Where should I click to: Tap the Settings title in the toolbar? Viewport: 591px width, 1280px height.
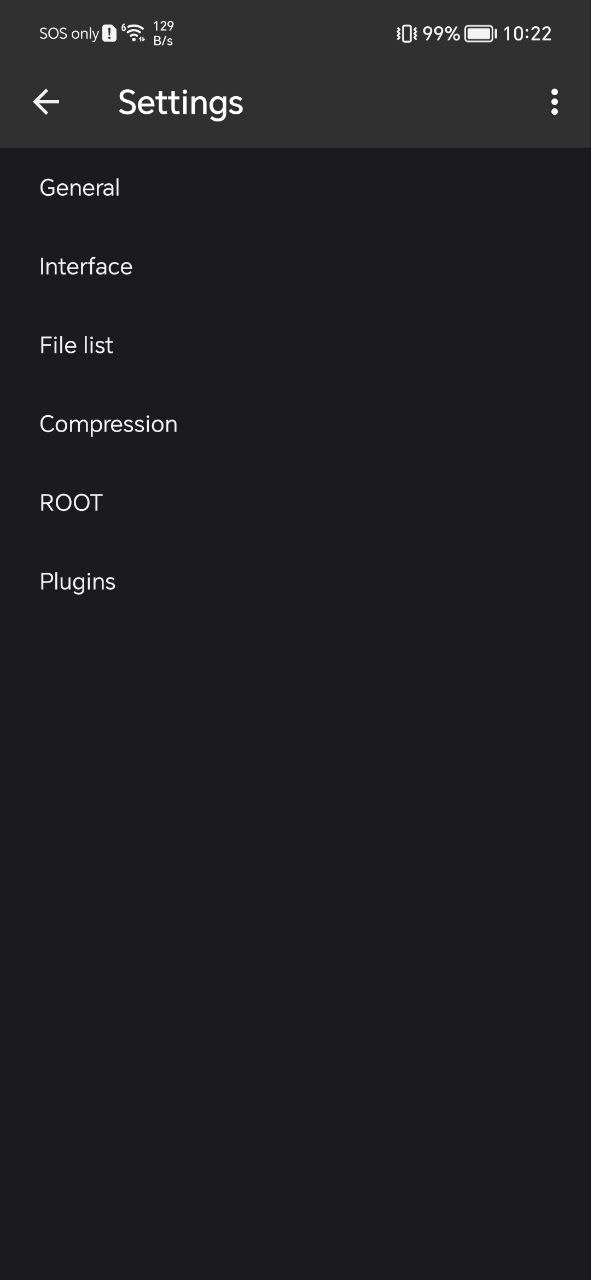181,103
